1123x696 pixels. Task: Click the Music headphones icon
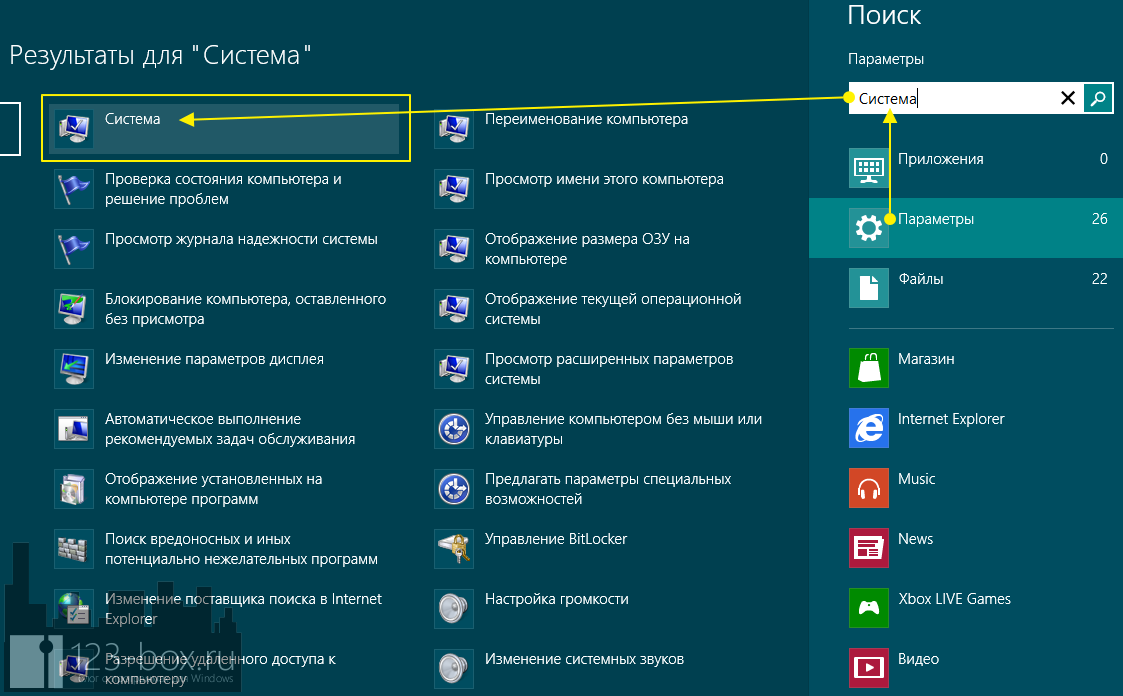[x=869, y=488]
